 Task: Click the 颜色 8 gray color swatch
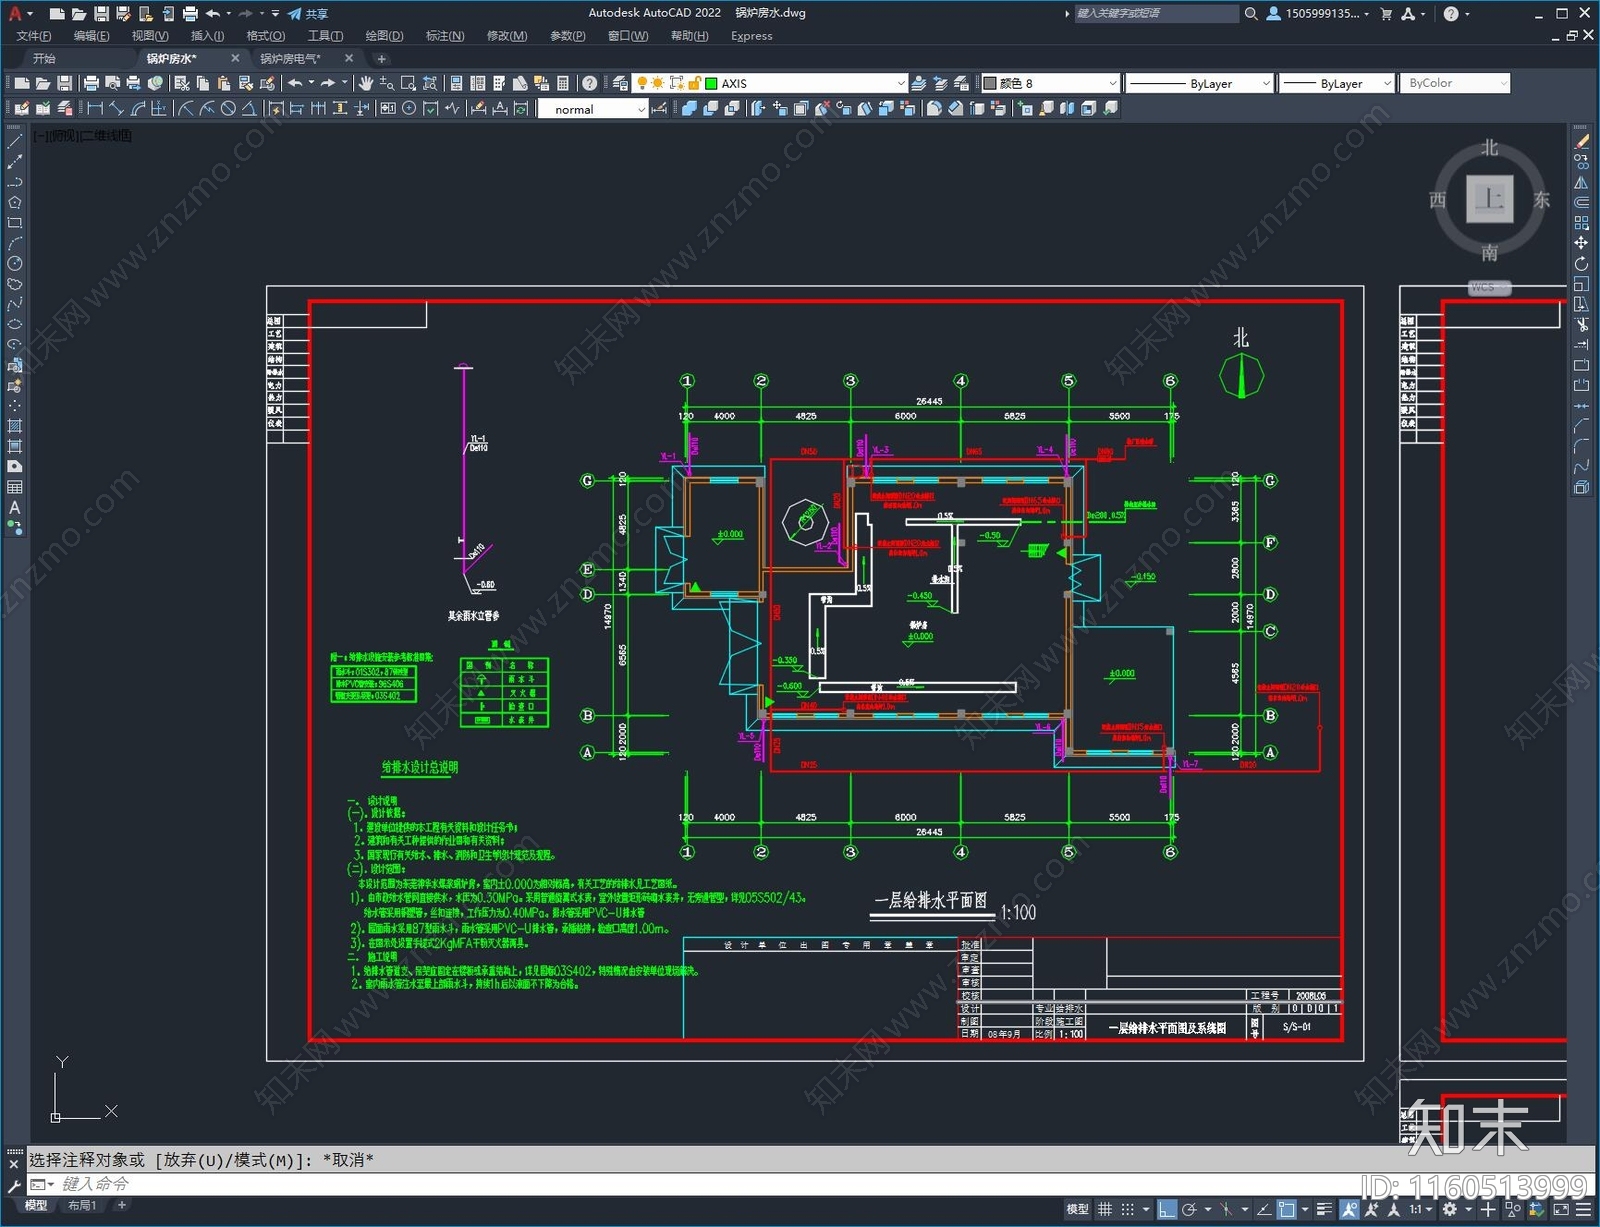coord(989,84)
